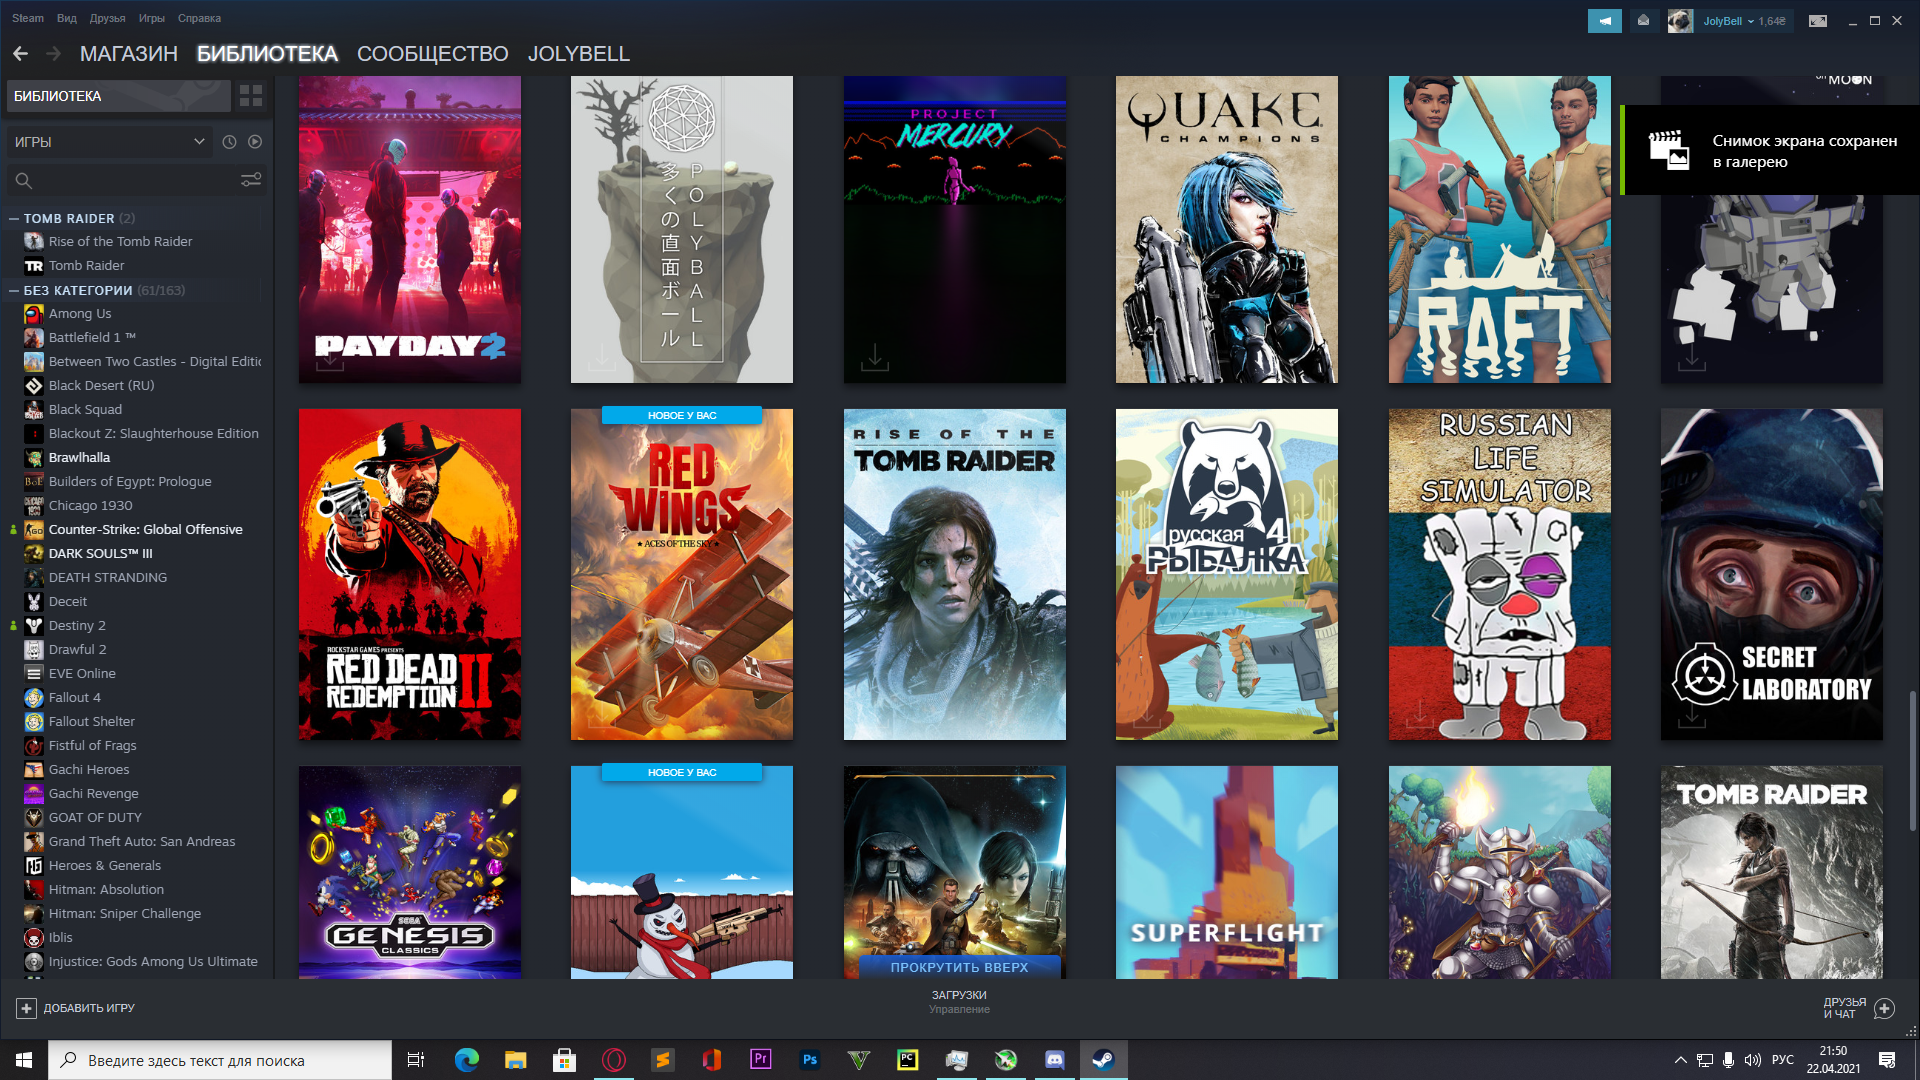
Task: Select DARK SOULS III in list
Action: [x=100, y=553]
